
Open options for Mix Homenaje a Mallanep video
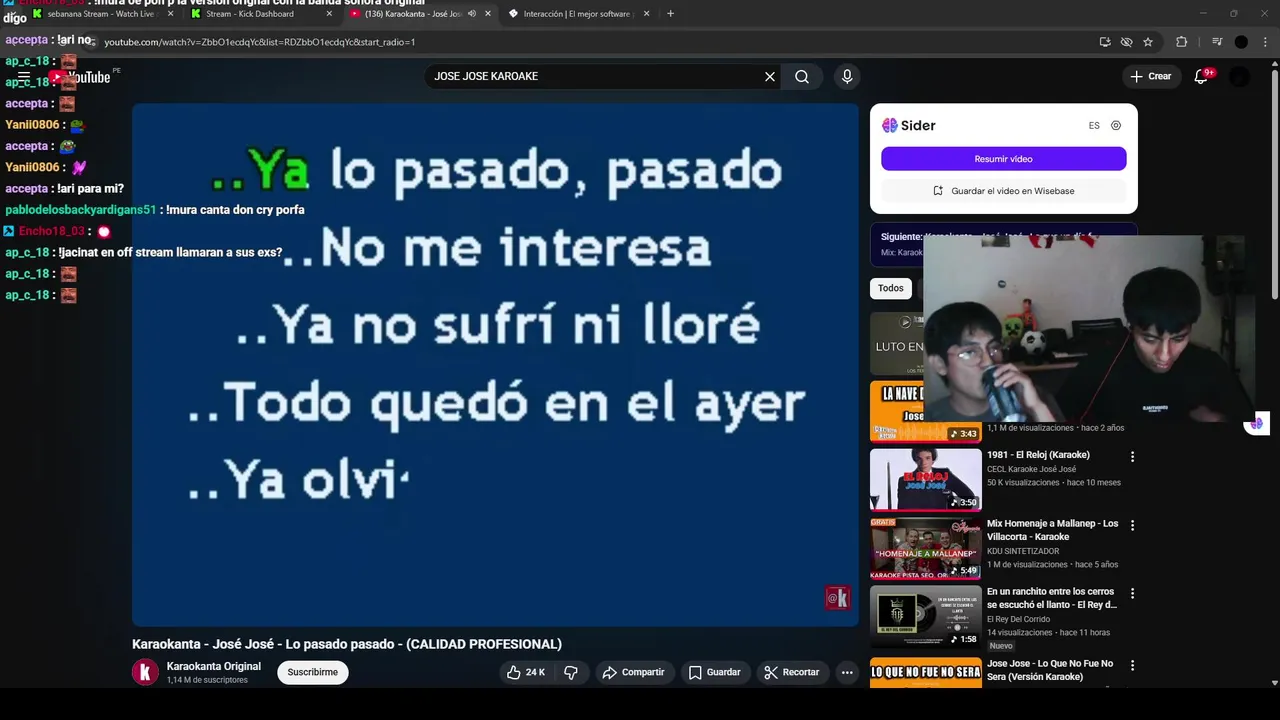click(x=1132, y=525)
